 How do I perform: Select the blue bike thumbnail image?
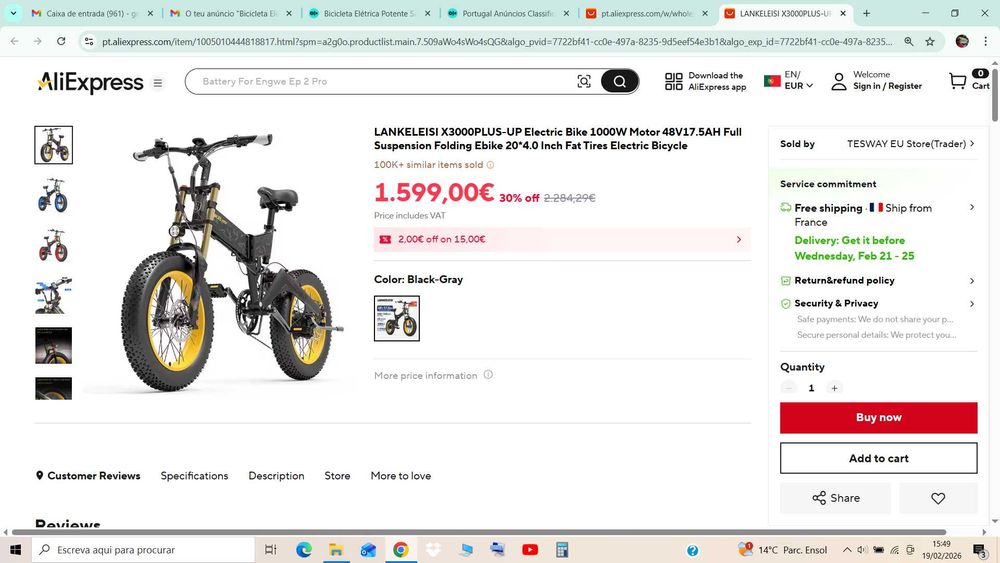click(x=54, y=195)
